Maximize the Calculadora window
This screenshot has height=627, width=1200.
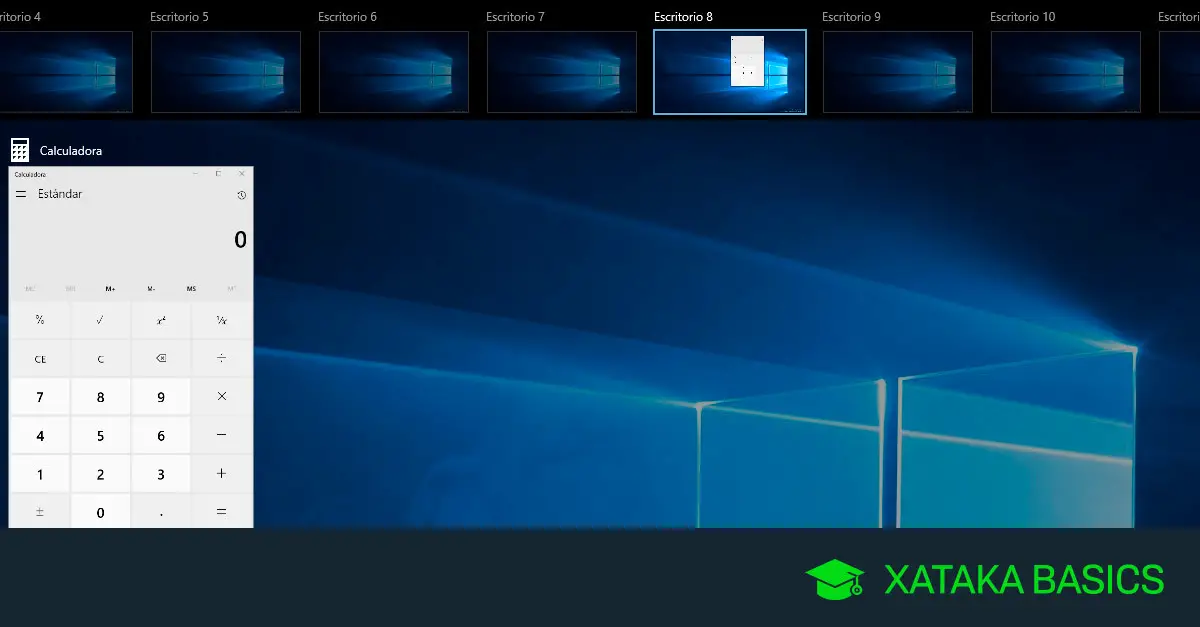point(219,174)
